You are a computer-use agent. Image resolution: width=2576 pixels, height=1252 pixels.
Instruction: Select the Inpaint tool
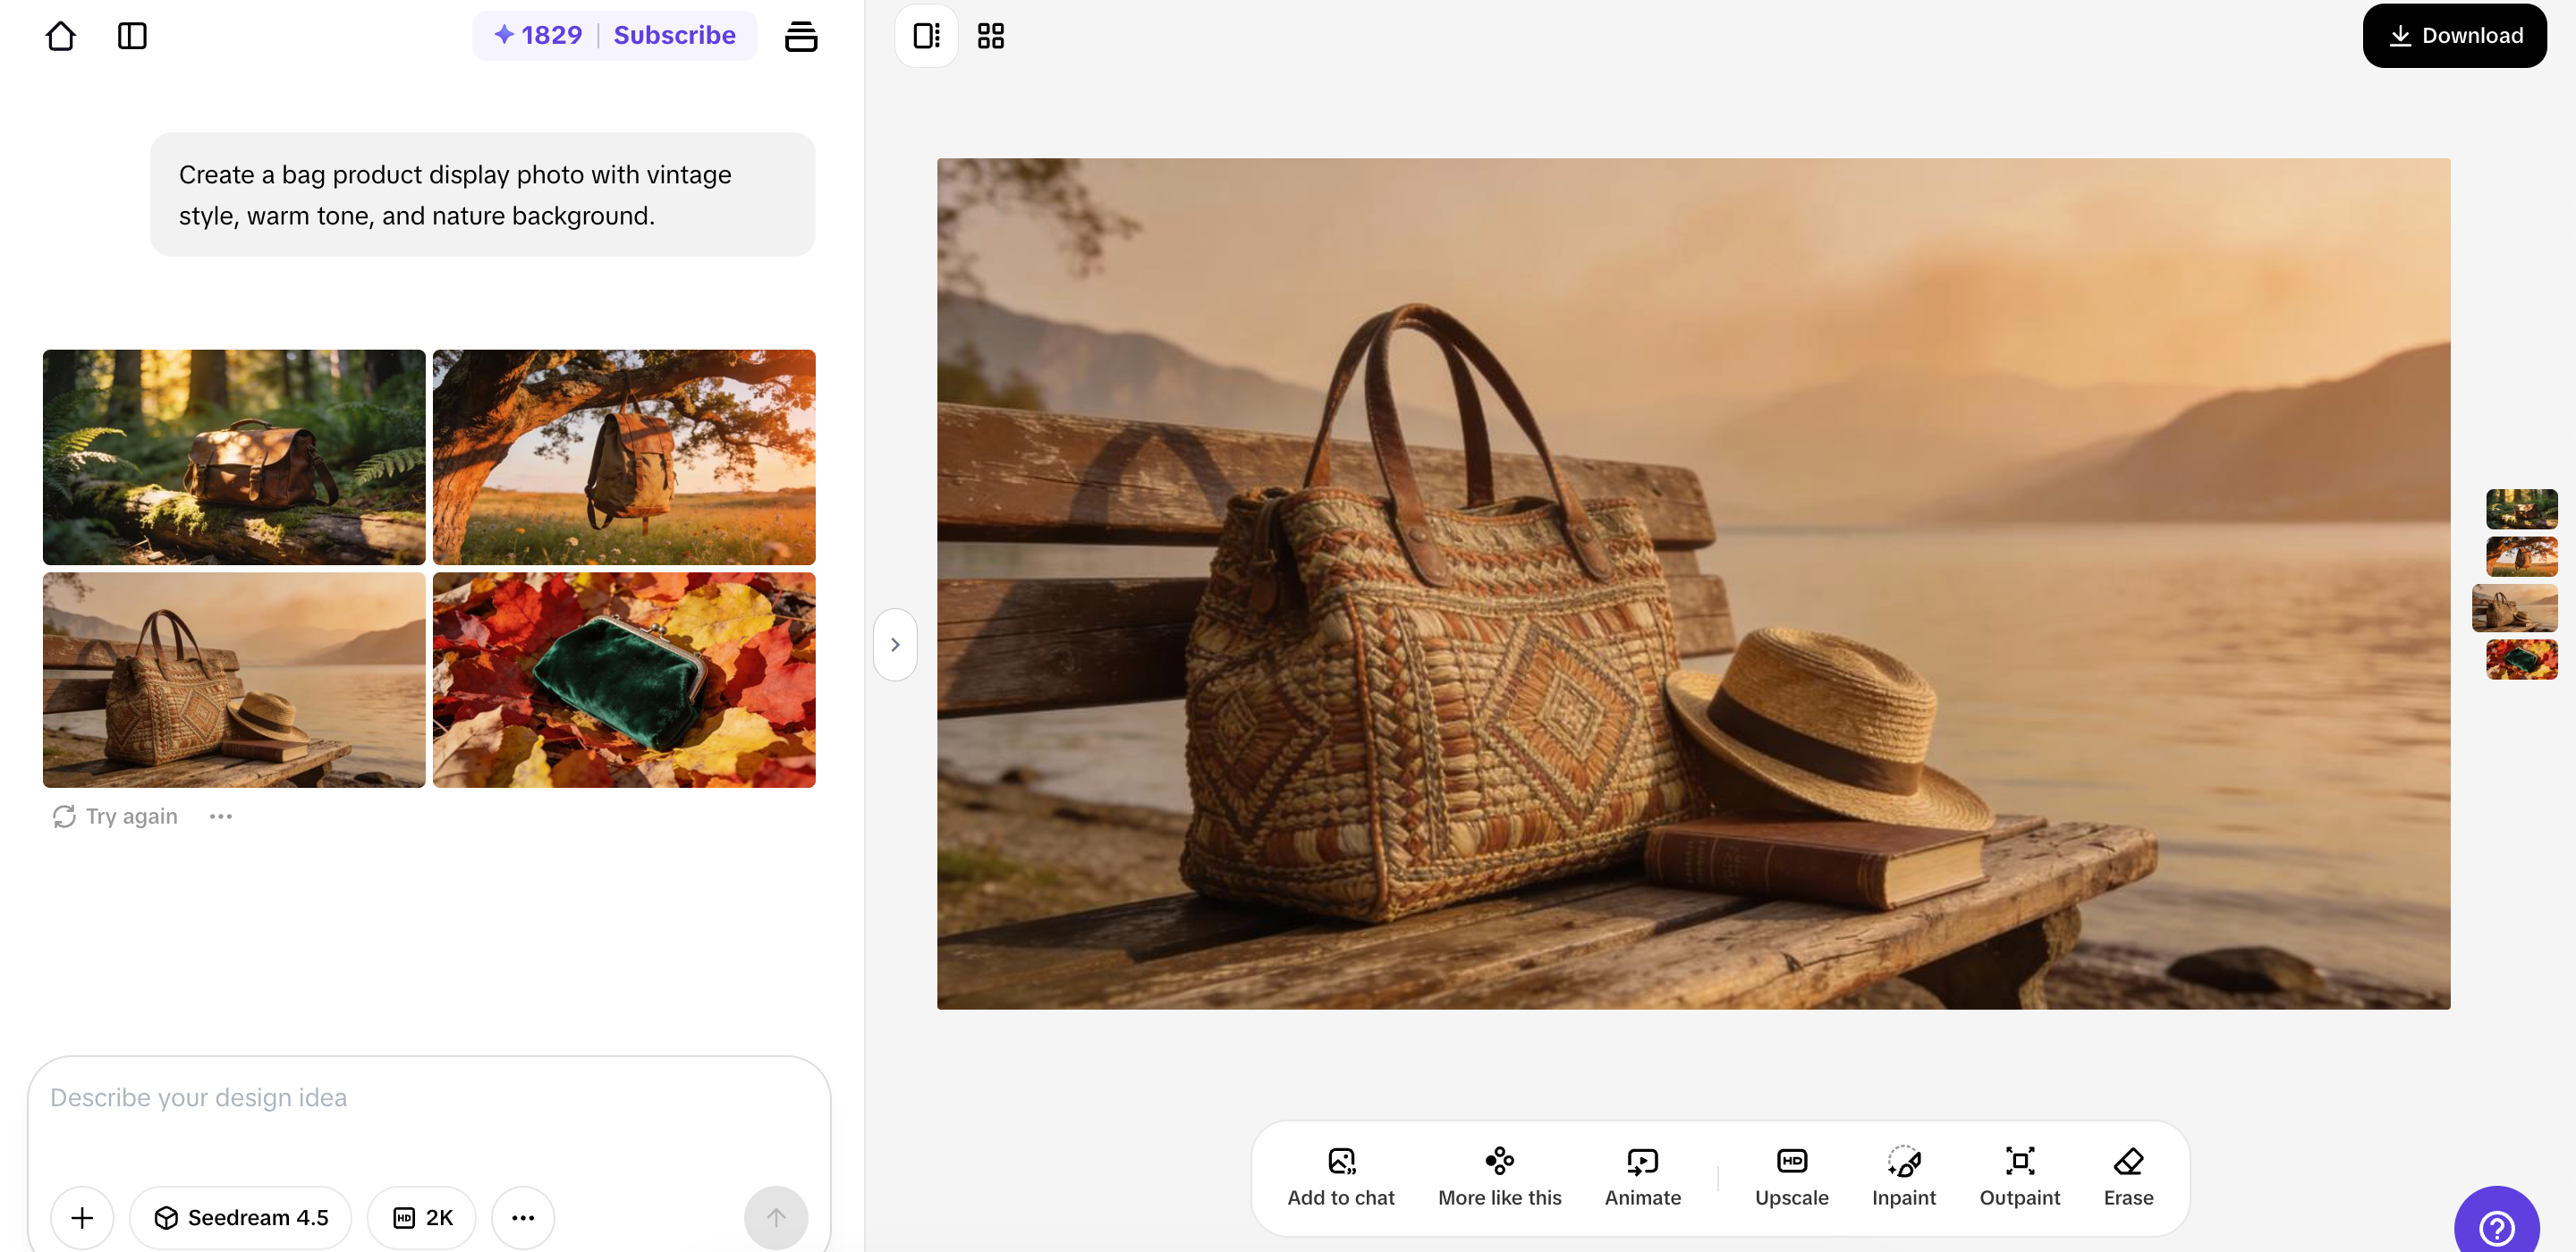1903,1176
